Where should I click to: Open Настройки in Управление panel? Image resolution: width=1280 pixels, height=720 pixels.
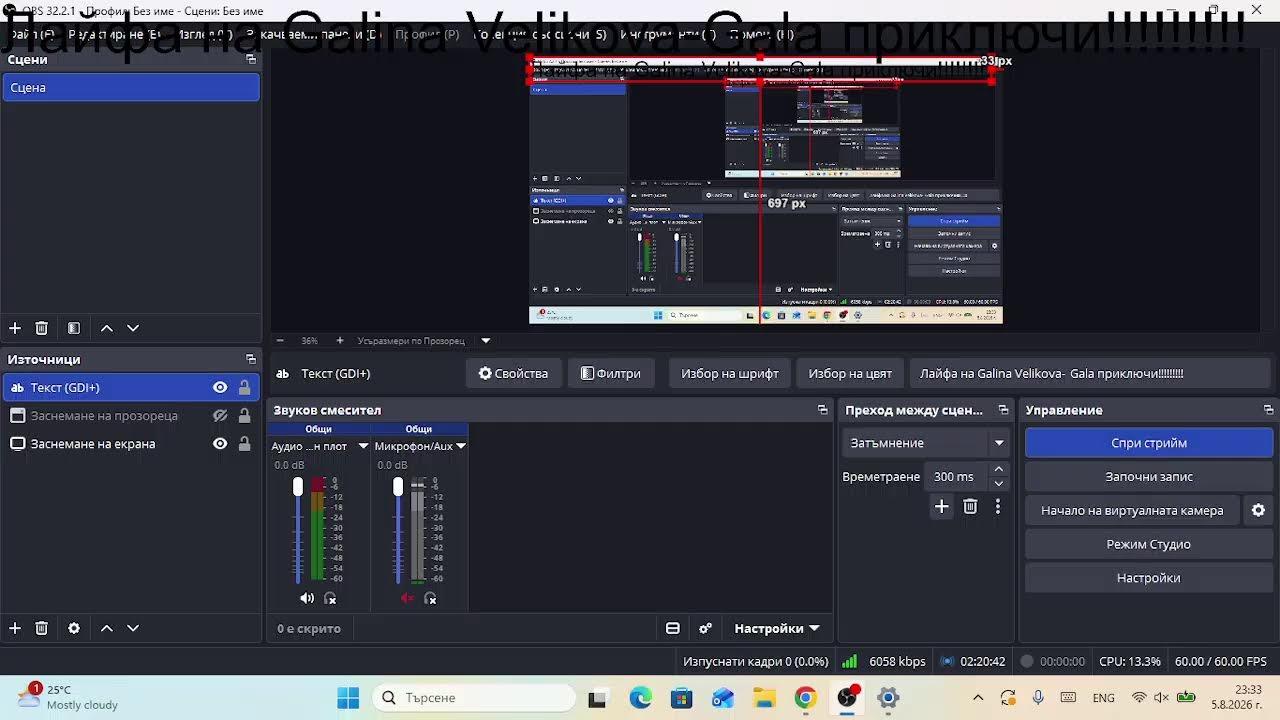1149,578
